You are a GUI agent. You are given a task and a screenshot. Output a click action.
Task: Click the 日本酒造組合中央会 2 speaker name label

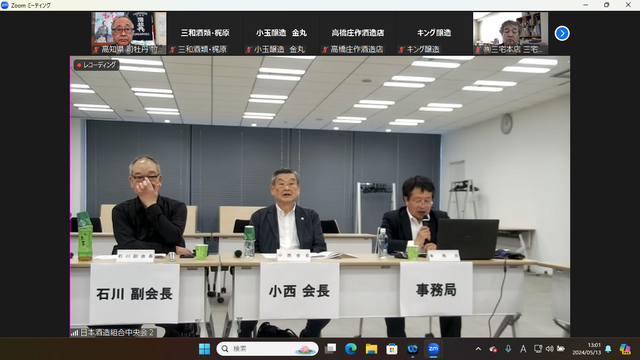coord(117,333)
